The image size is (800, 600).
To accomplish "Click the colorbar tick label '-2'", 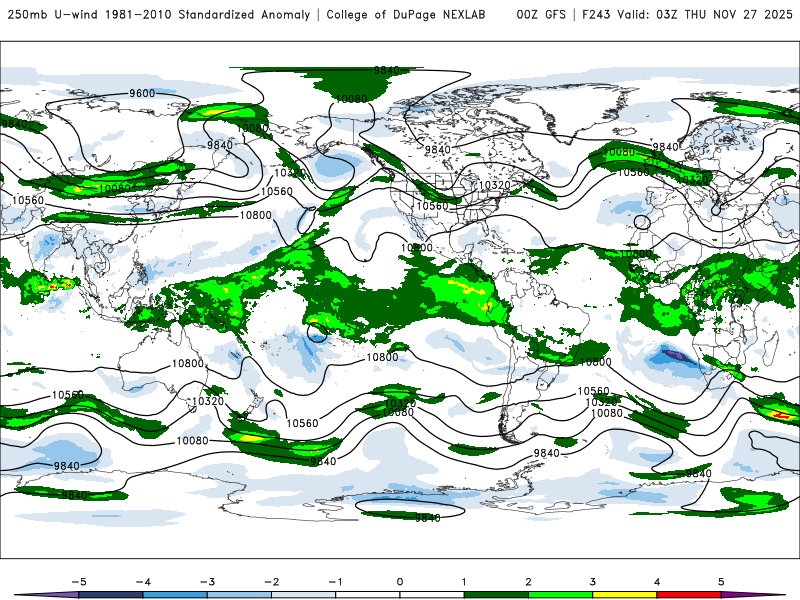I will tap(271, 582).
